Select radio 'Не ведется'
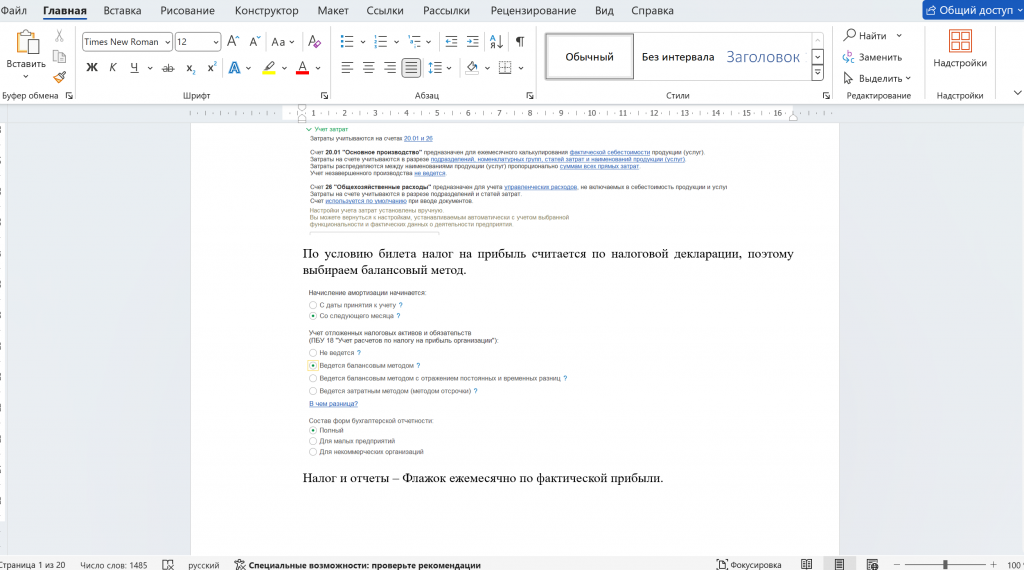Image resolution: width=1024 pixels, height=570 pixels. point(313,353)
